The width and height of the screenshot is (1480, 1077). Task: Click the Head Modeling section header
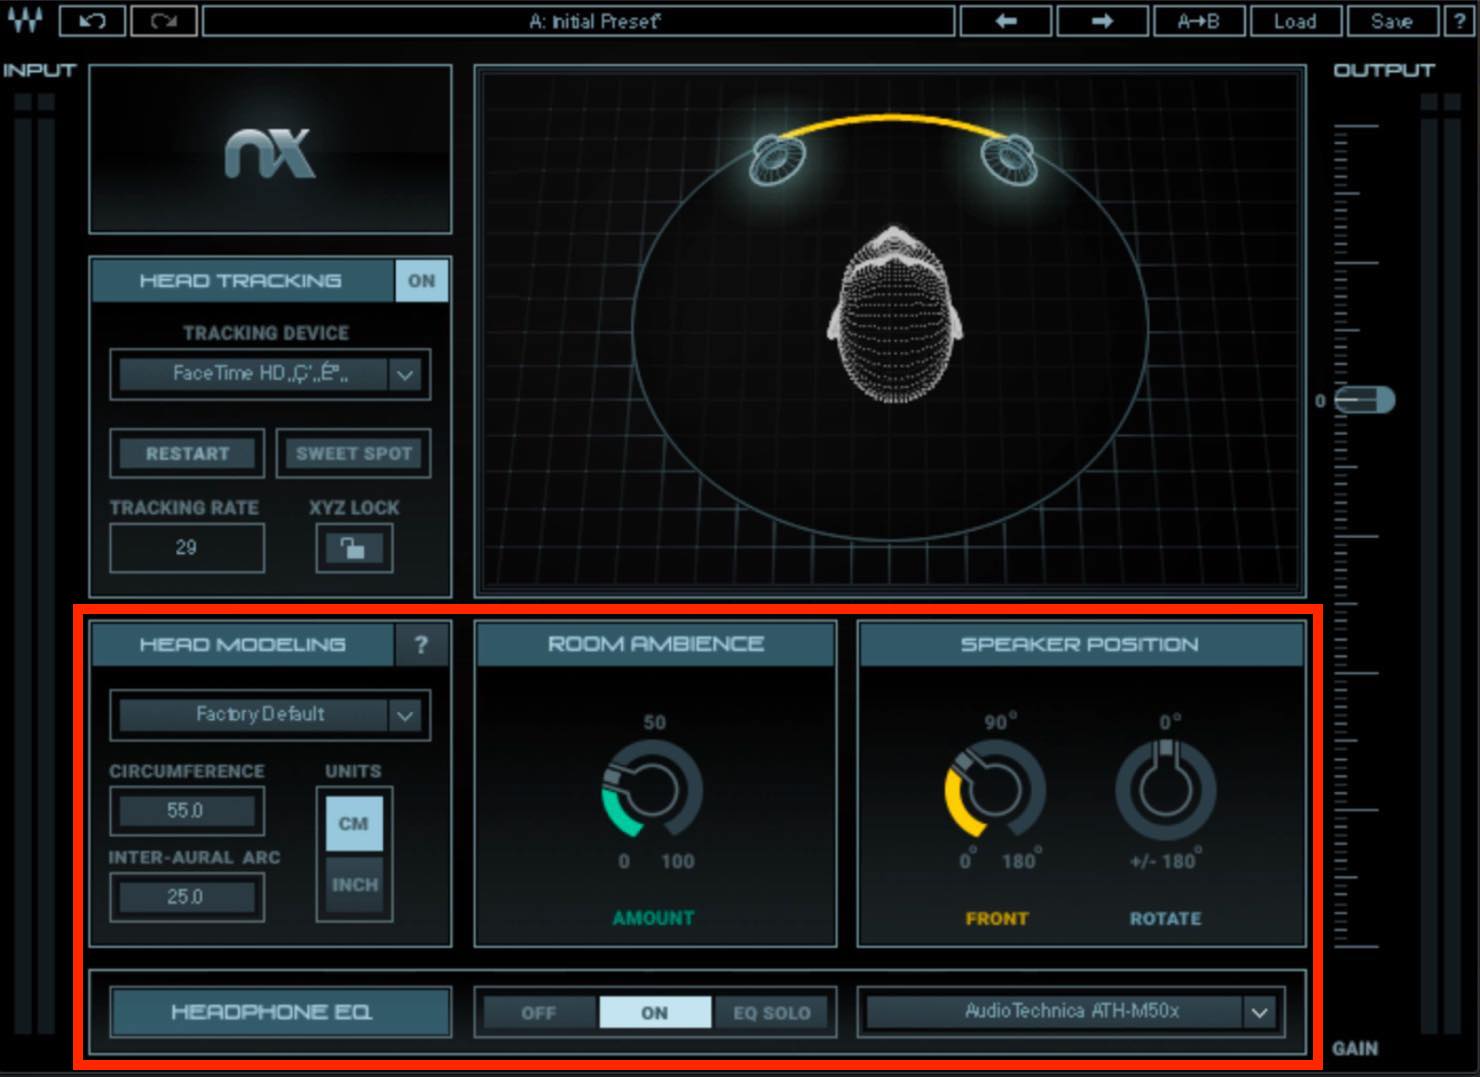pos(243,644)
